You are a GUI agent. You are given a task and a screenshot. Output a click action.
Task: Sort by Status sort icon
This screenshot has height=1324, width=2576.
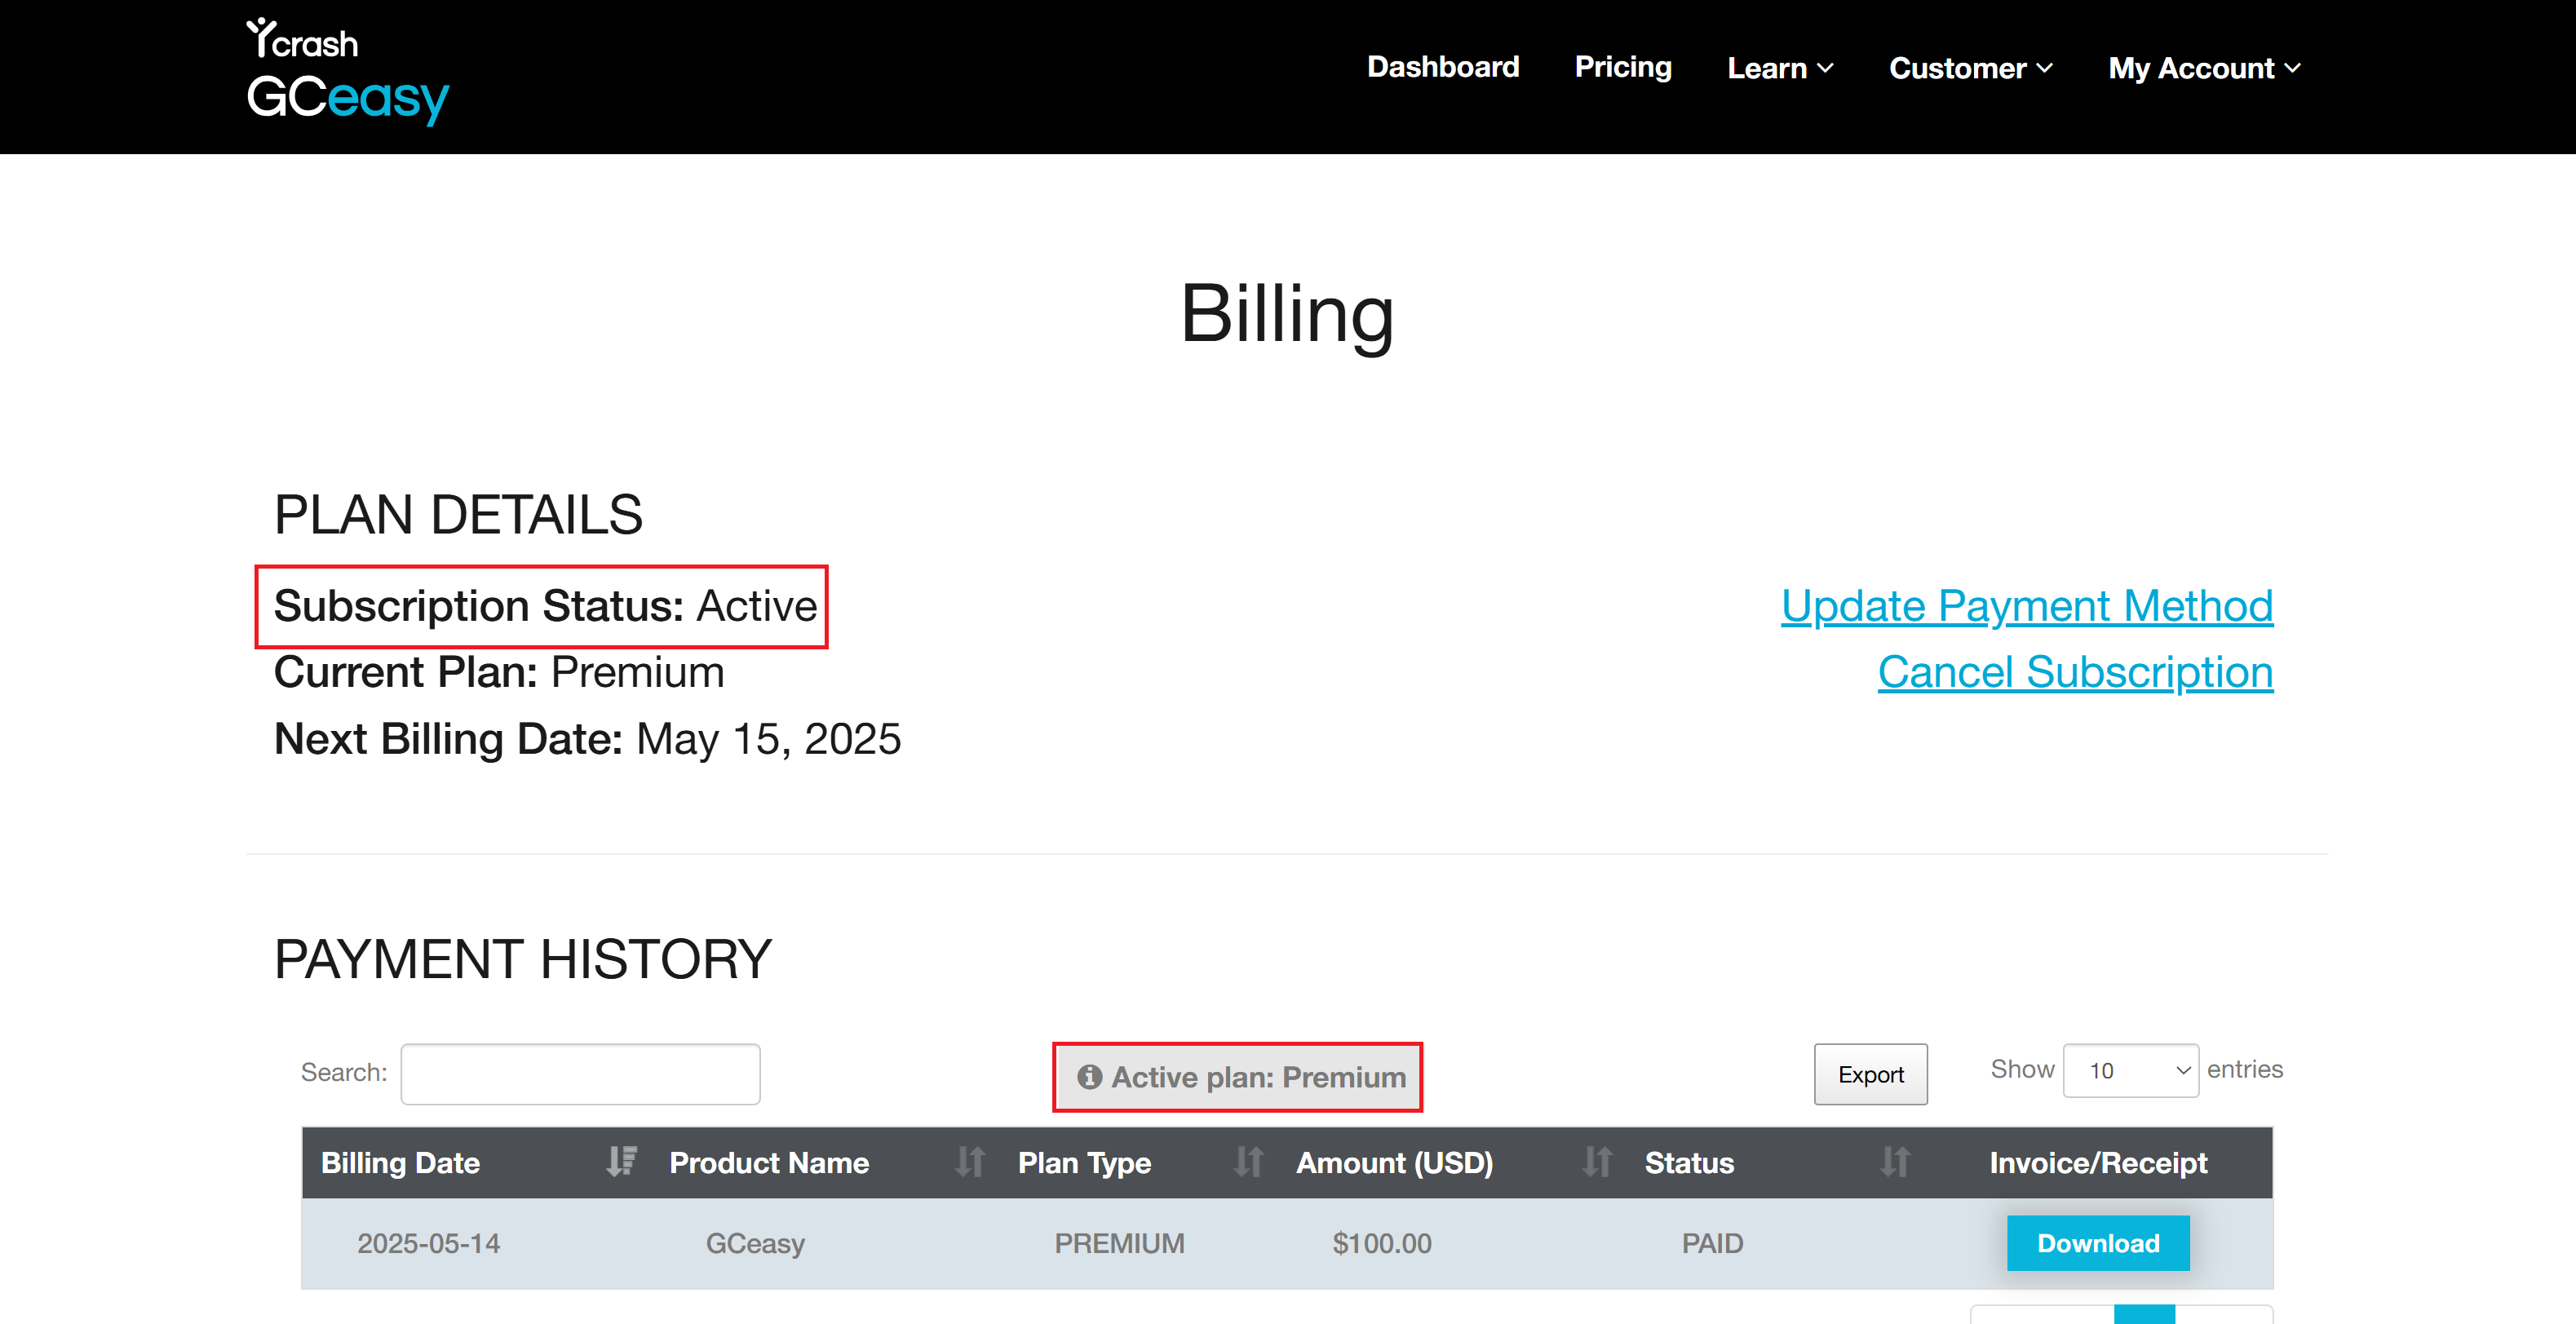pyautogui.click(x=1894, y=1162)
